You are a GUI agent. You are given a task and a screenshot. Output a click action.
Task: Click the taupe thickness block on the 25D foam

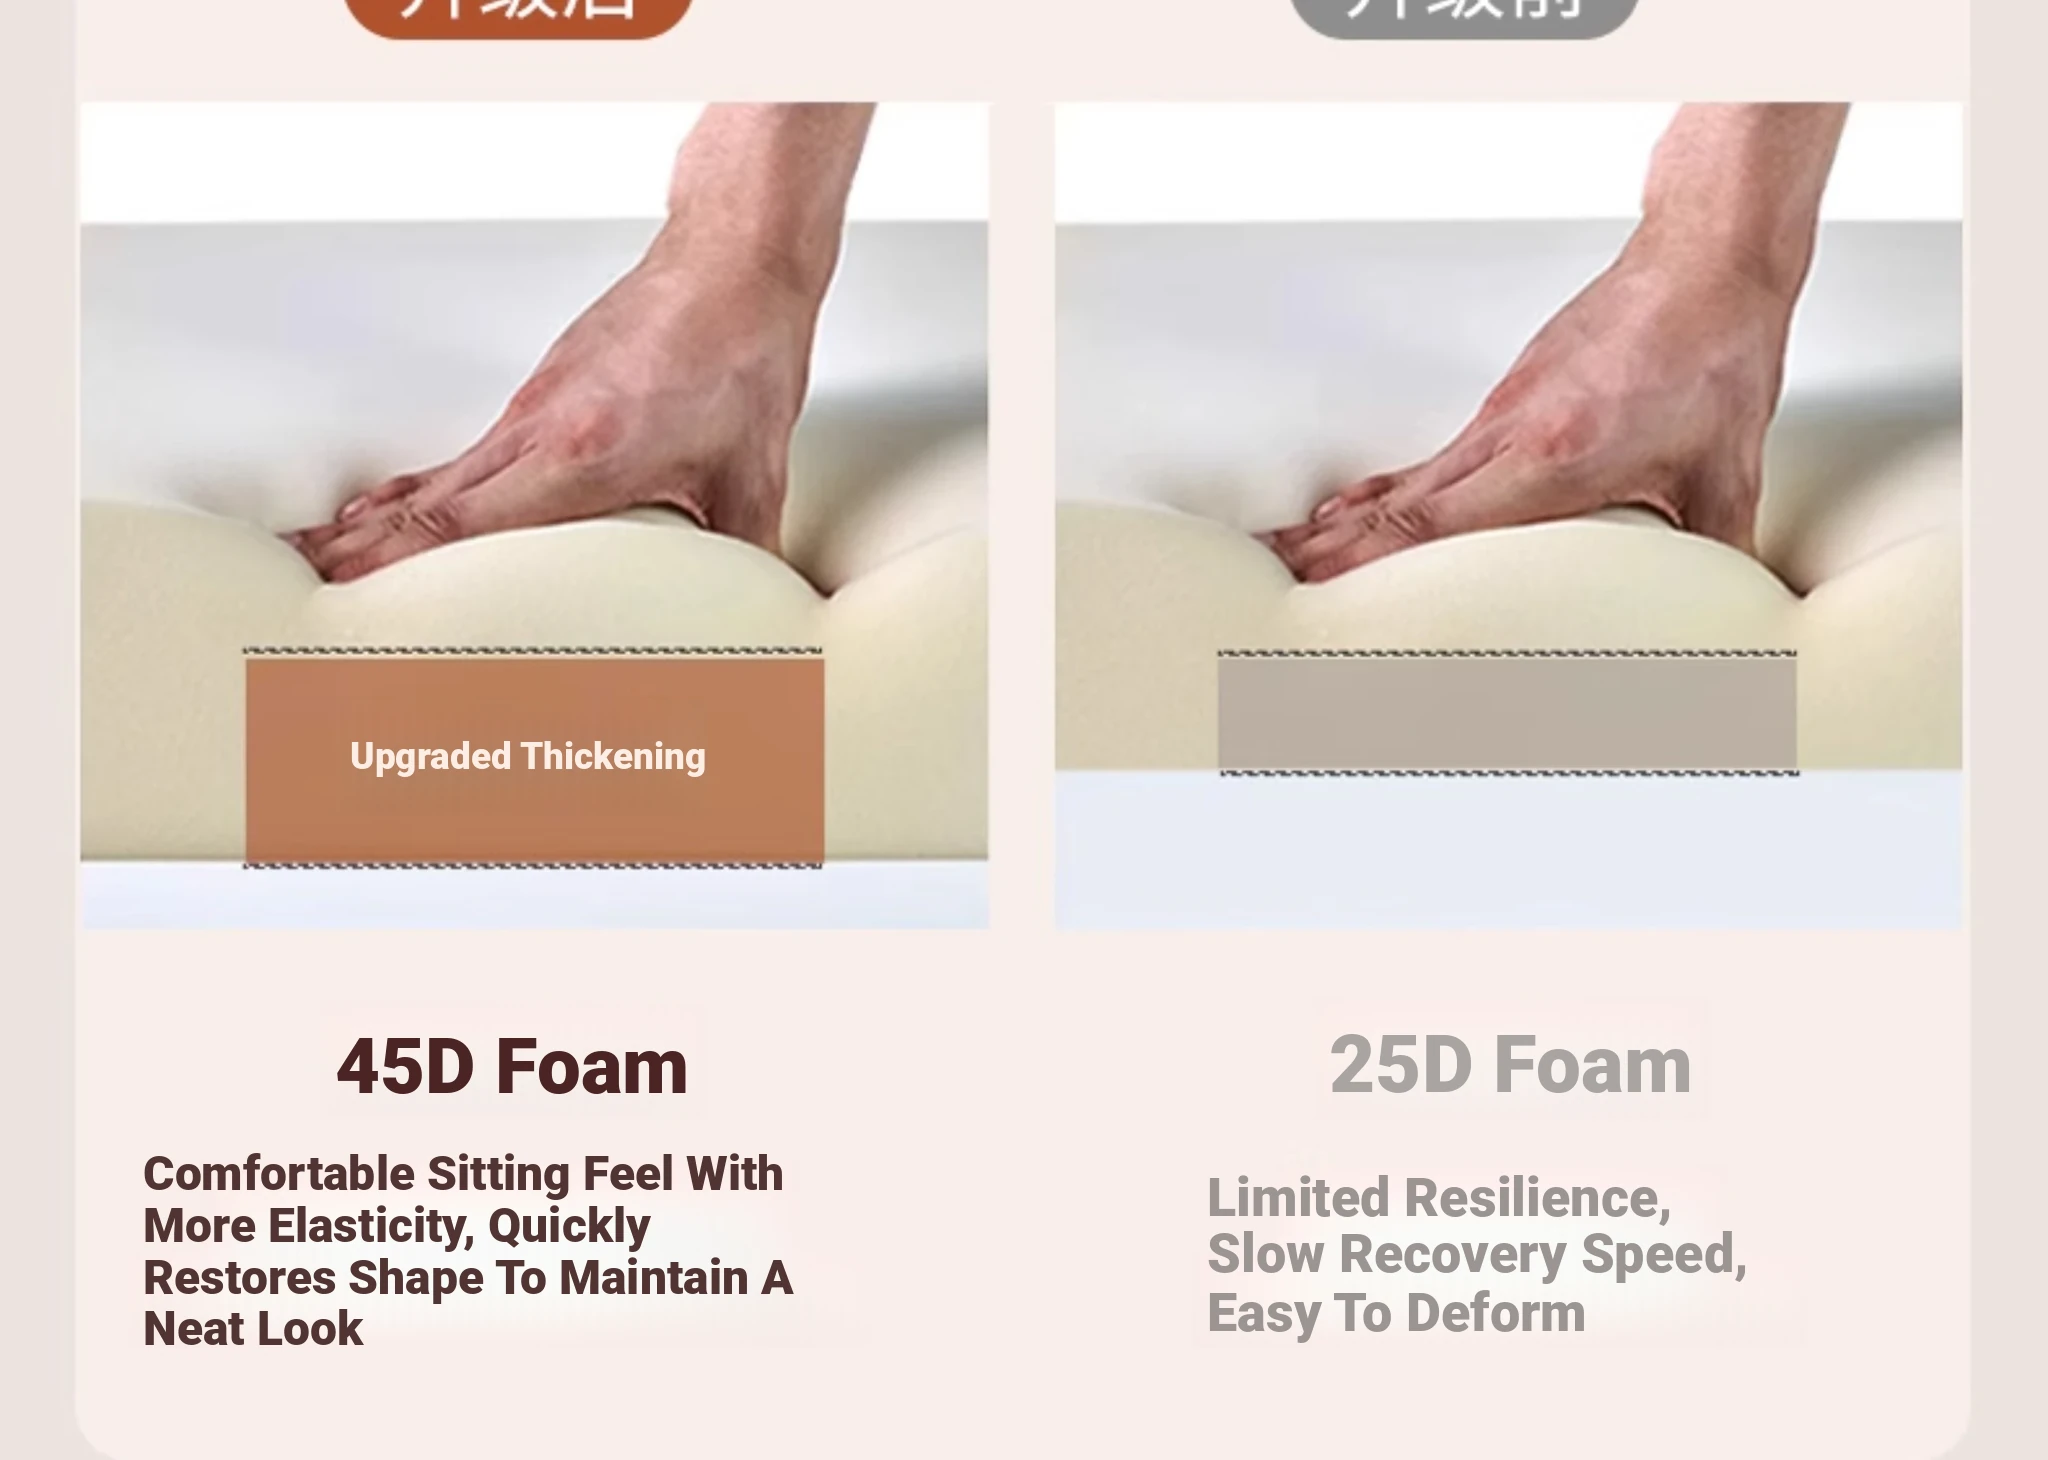[x=1507, y=713]
